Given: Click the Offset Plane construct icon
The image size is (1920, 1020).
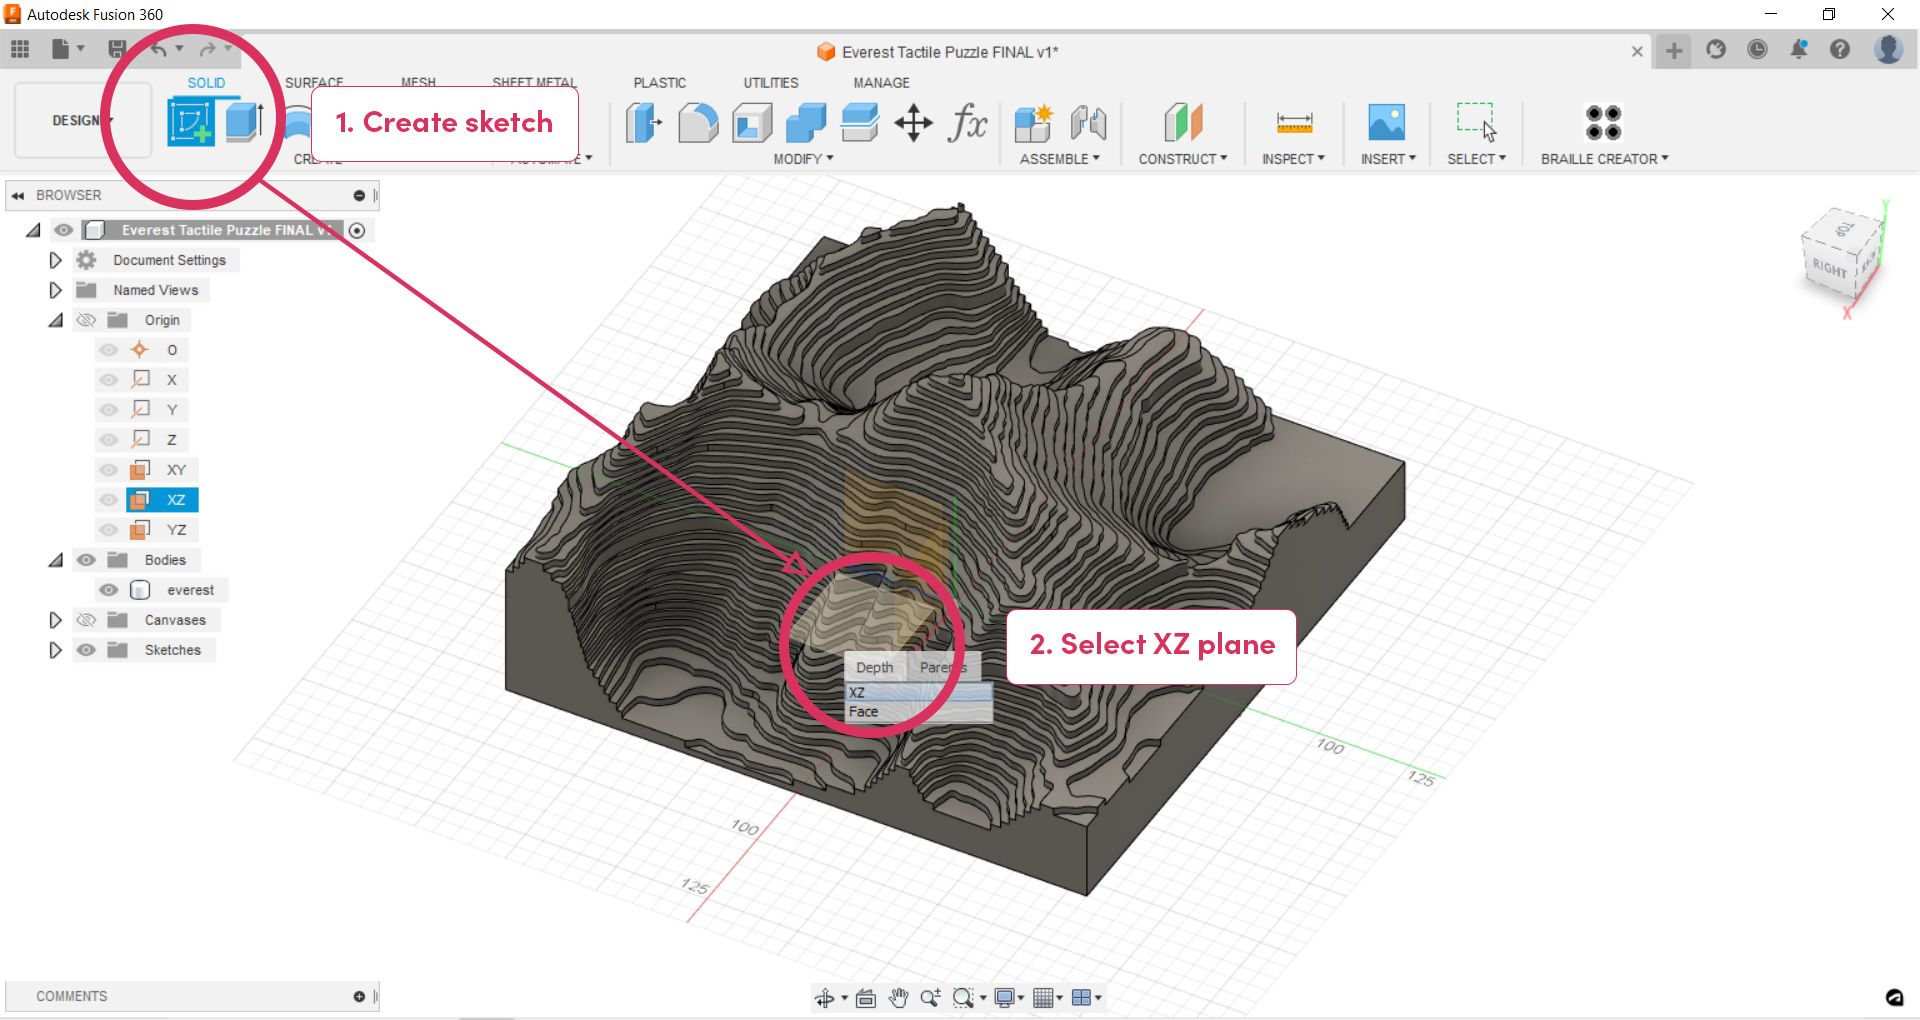Looking at the screenshot, I should coord(1183,123).
